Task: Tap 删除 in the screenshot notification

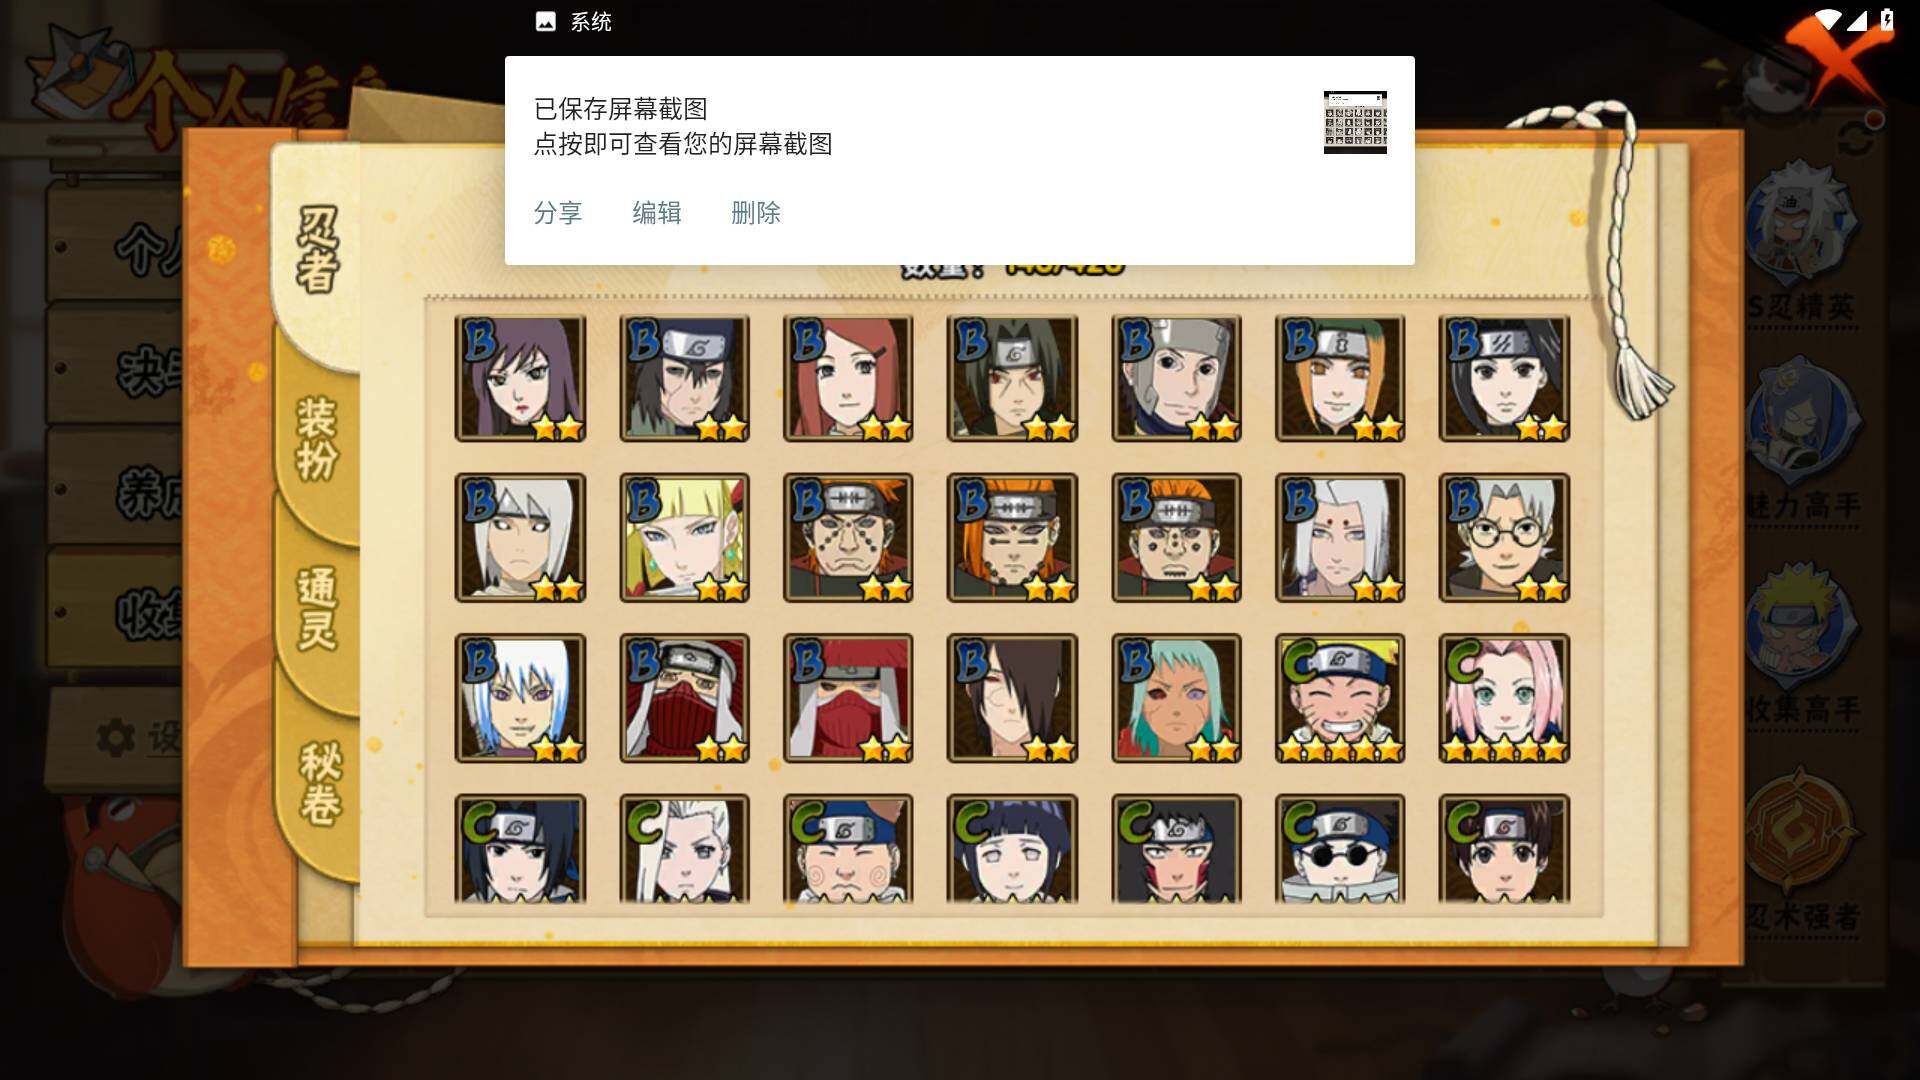Action: (756, 213)
